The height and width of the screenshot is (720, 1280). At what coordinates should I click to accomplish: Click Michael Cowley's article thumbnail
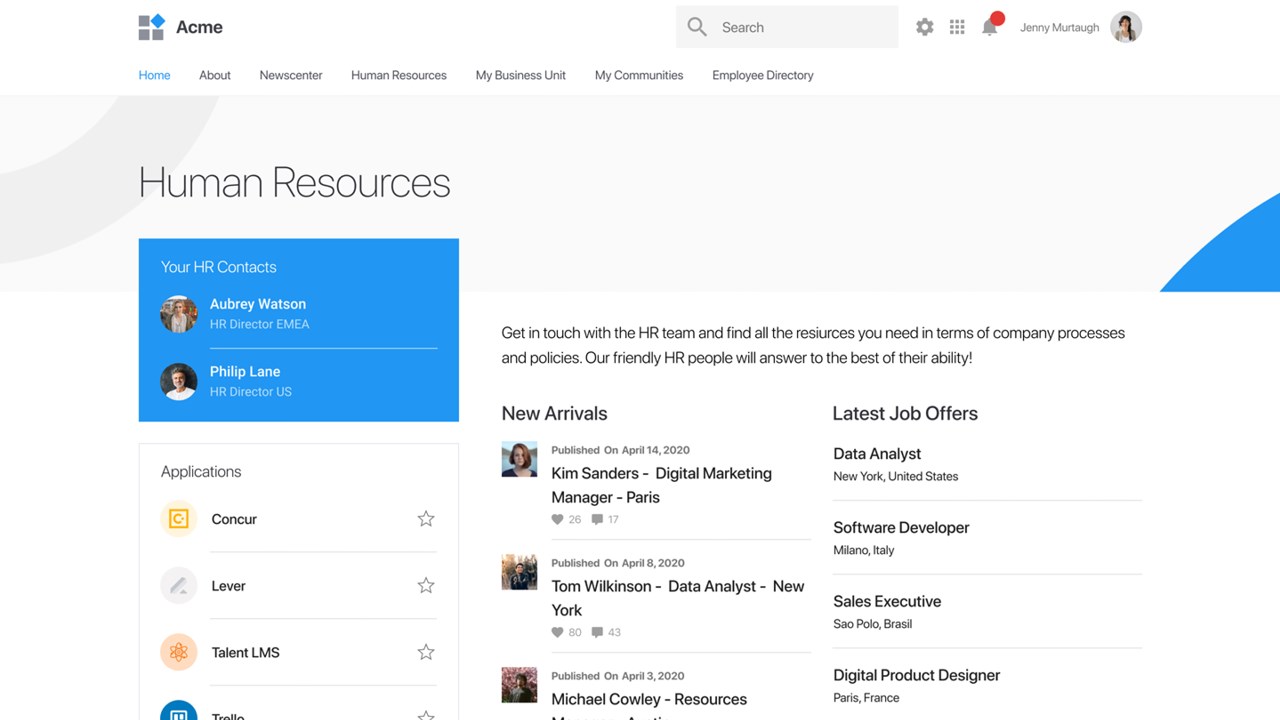coord(519,685)
